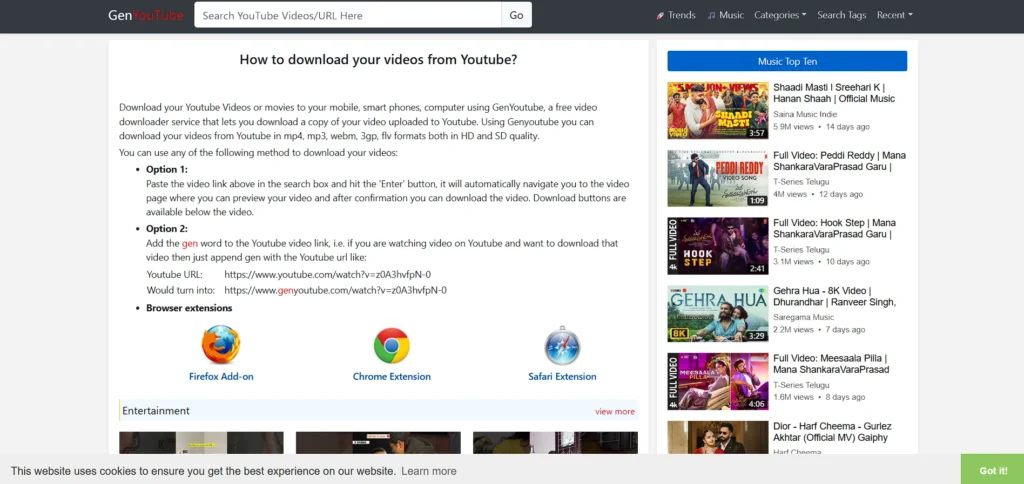Open the Safari Extension link

point(562,376)
